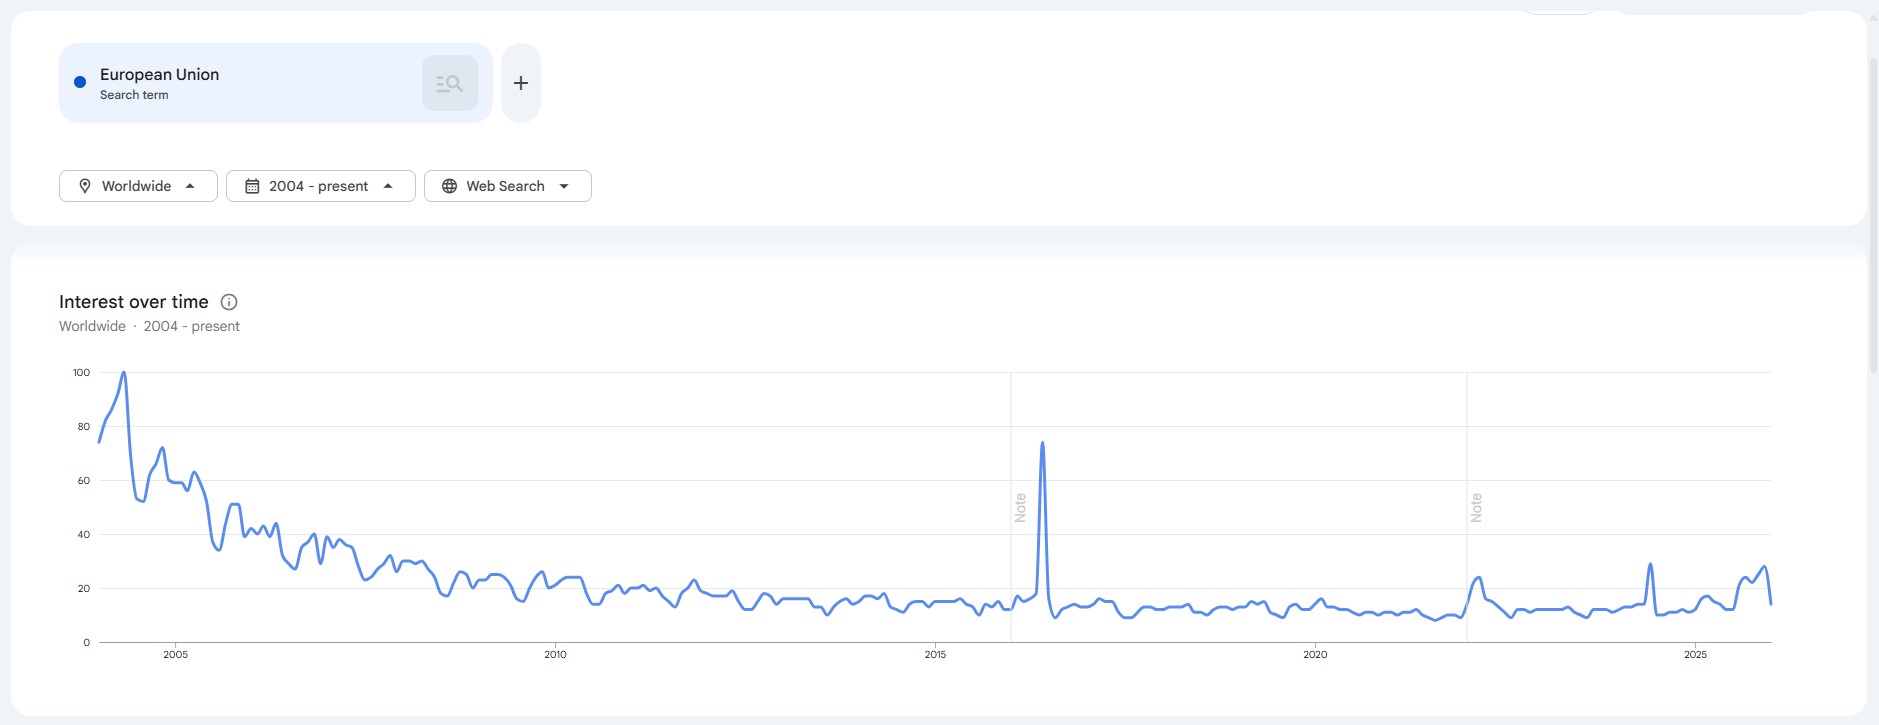Image resolution: width=1879 pixels, height=725 pixels.
Task: Edit the European Union search term
Action: click(x=160, y=75)
